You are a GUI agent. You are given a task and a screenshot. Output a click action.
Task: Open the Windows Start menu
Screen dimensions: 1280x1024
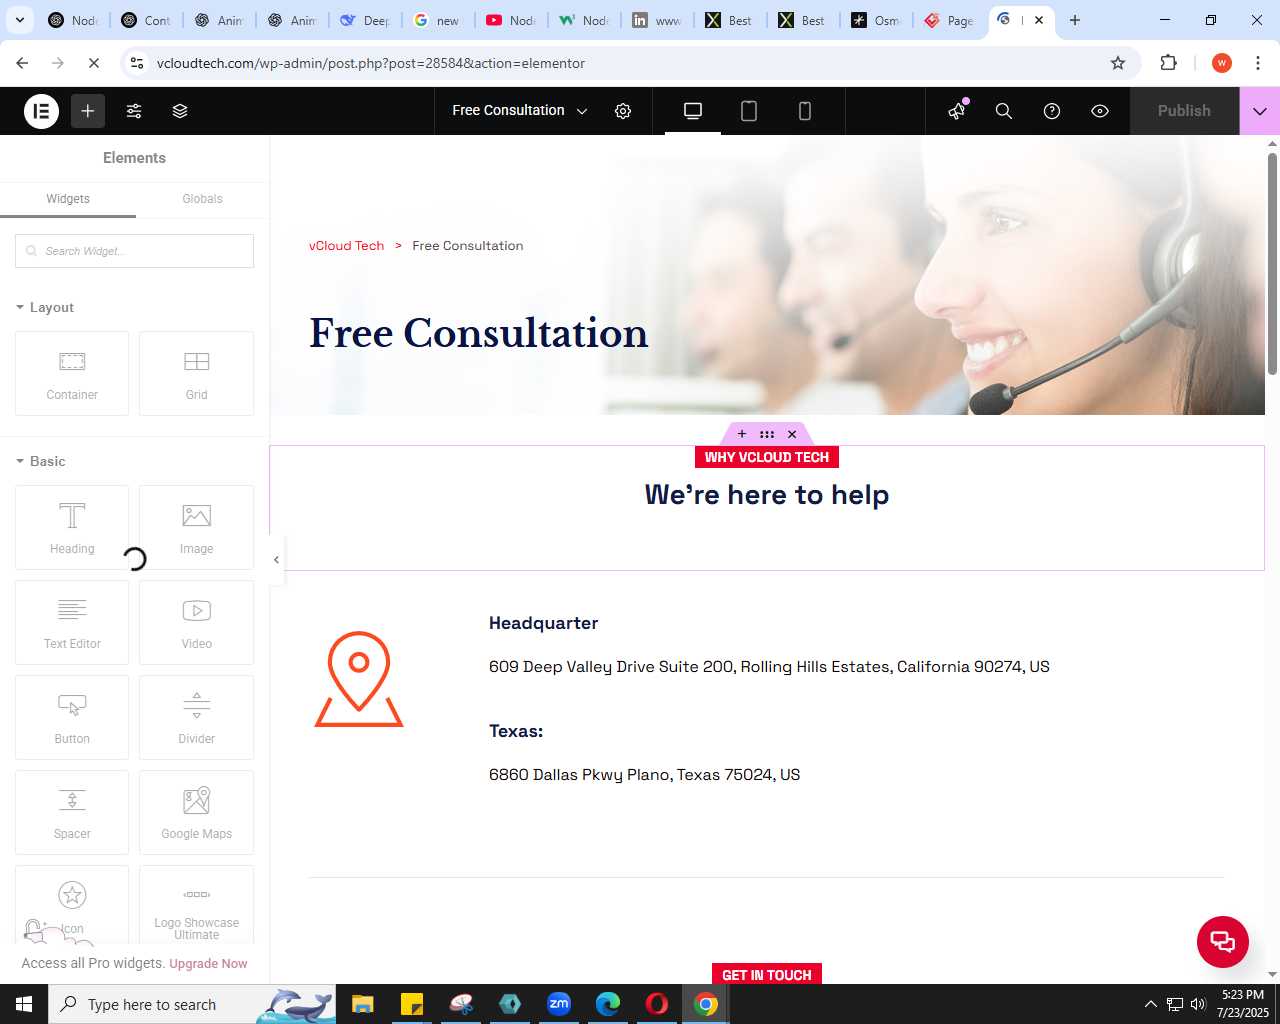(x=24, y=1004)
